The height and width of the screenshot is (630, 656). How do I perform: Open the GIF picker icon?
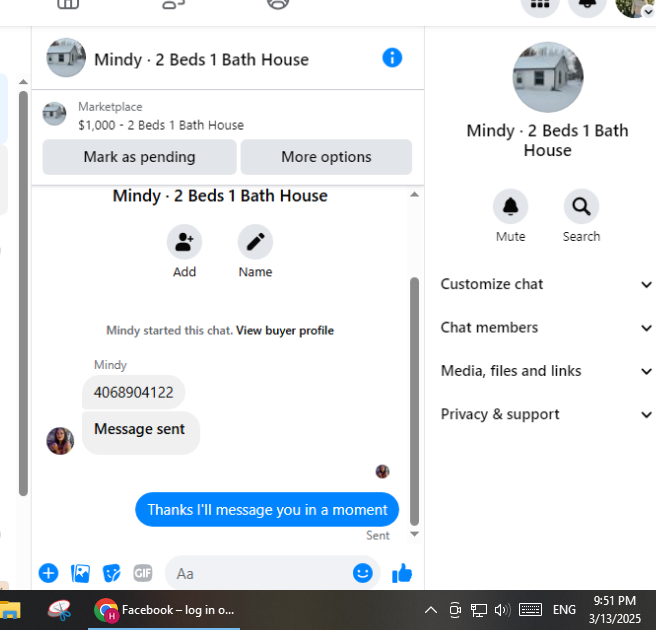click(x=143, y=573)
